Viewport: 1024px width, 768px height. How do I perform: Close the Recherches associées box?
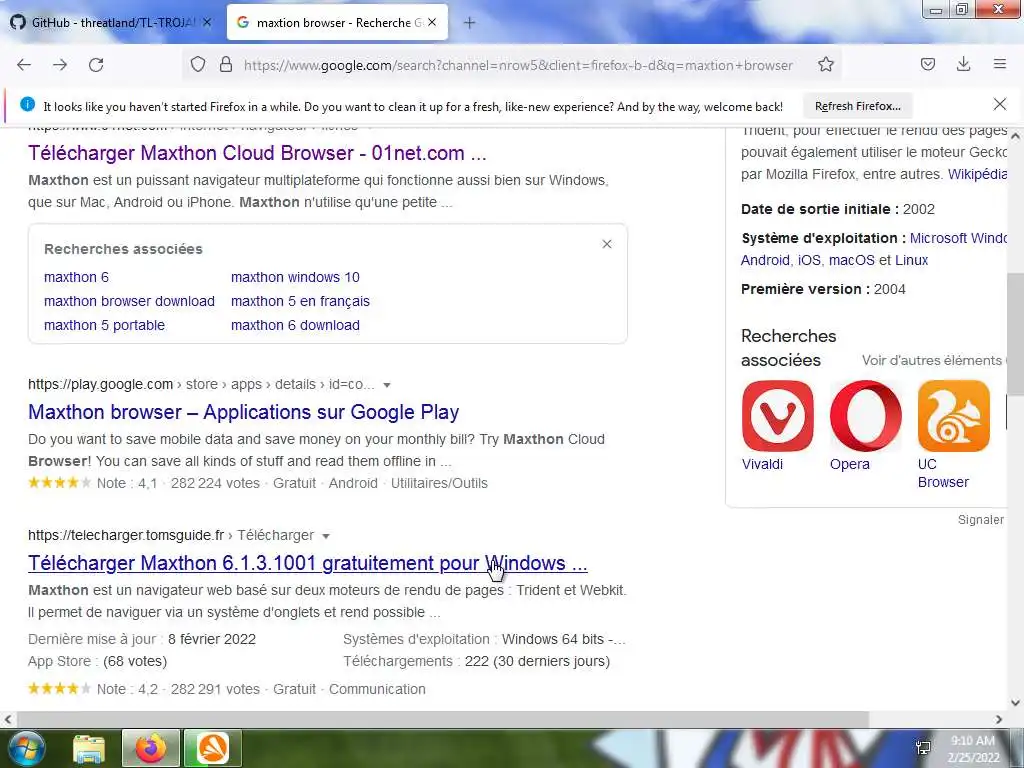(x=607, y=244)
